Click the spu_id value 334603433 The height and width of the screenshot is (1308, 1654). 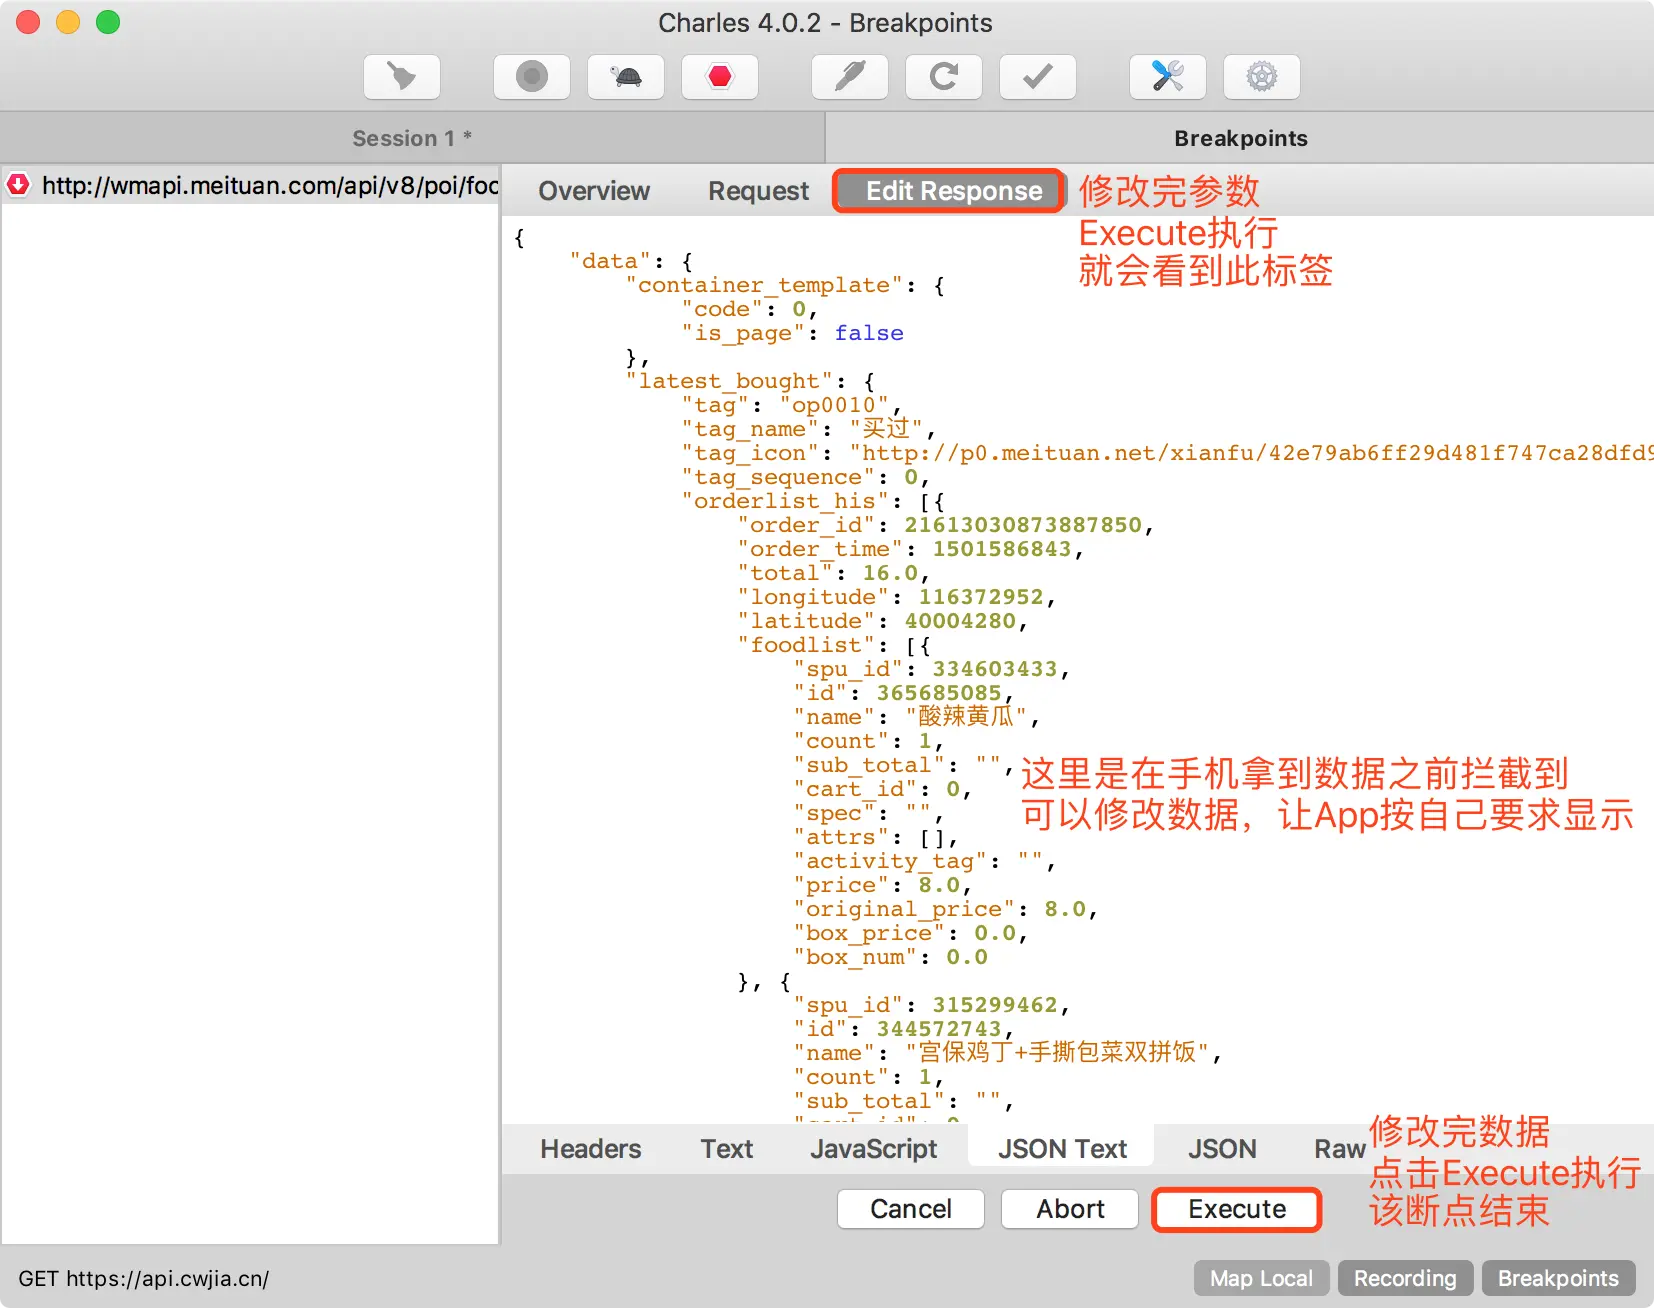pyautogui.click(x=995, y=669)
